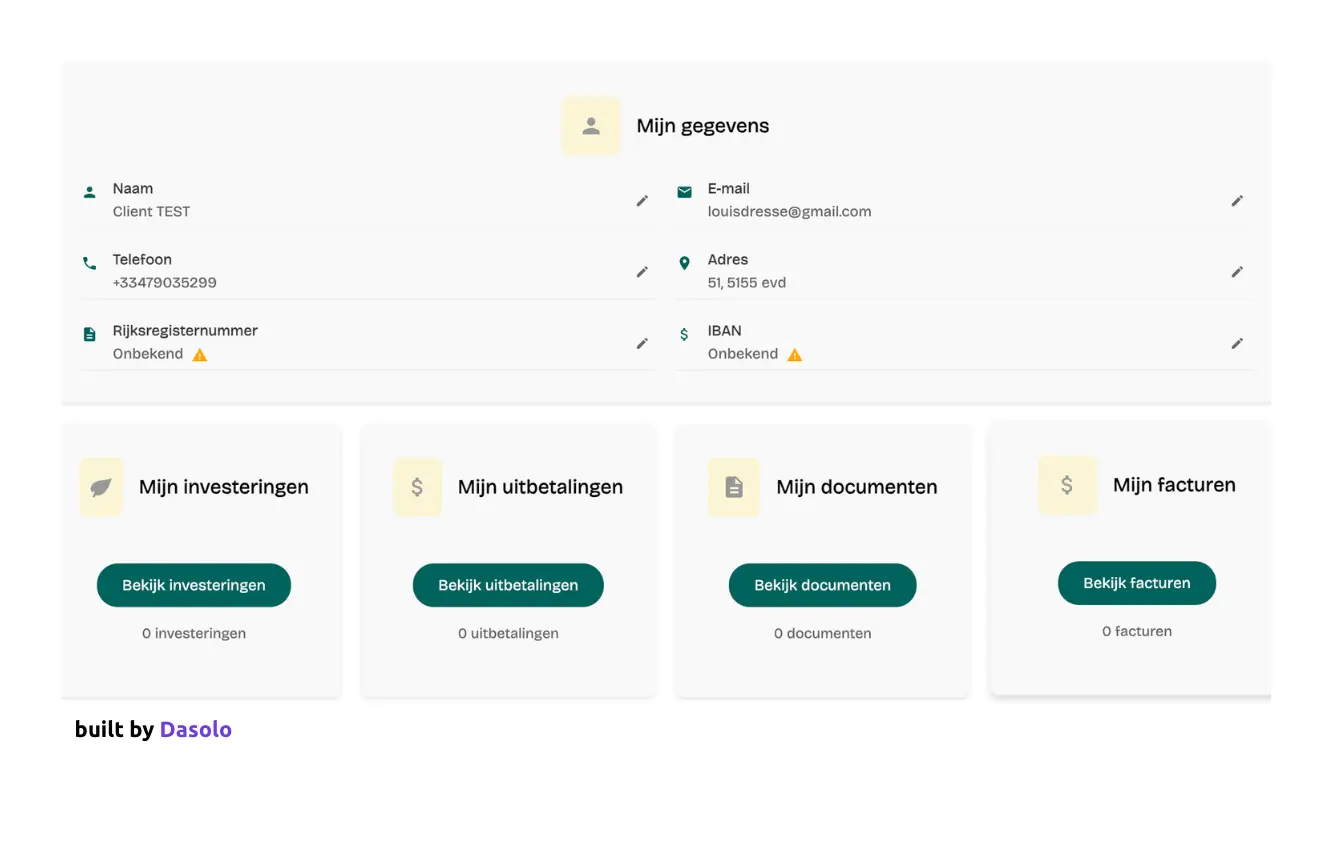Image resolution: width=1328 pixels, height=866 pixels.
Task: Click the IBAN warning triangle icon
Action: [795, 355]
